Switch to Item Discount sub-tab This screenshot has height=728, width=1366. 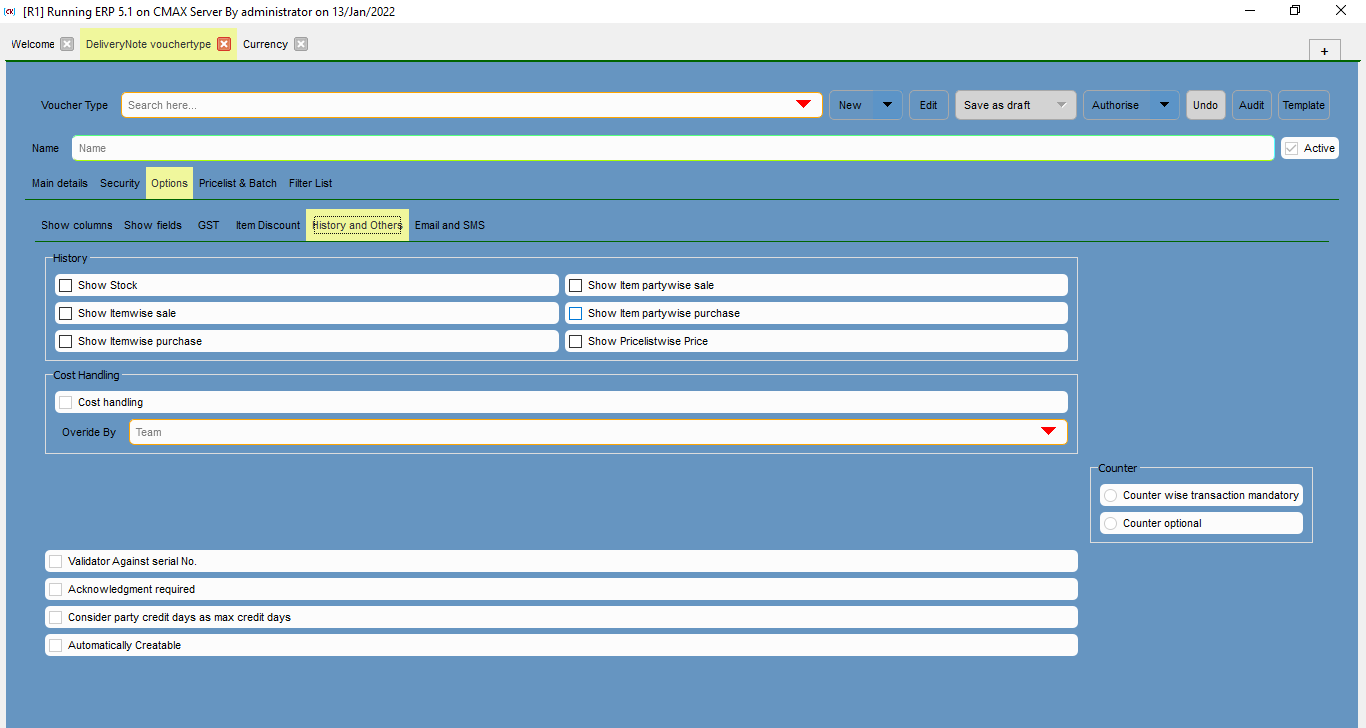point(268,225)
